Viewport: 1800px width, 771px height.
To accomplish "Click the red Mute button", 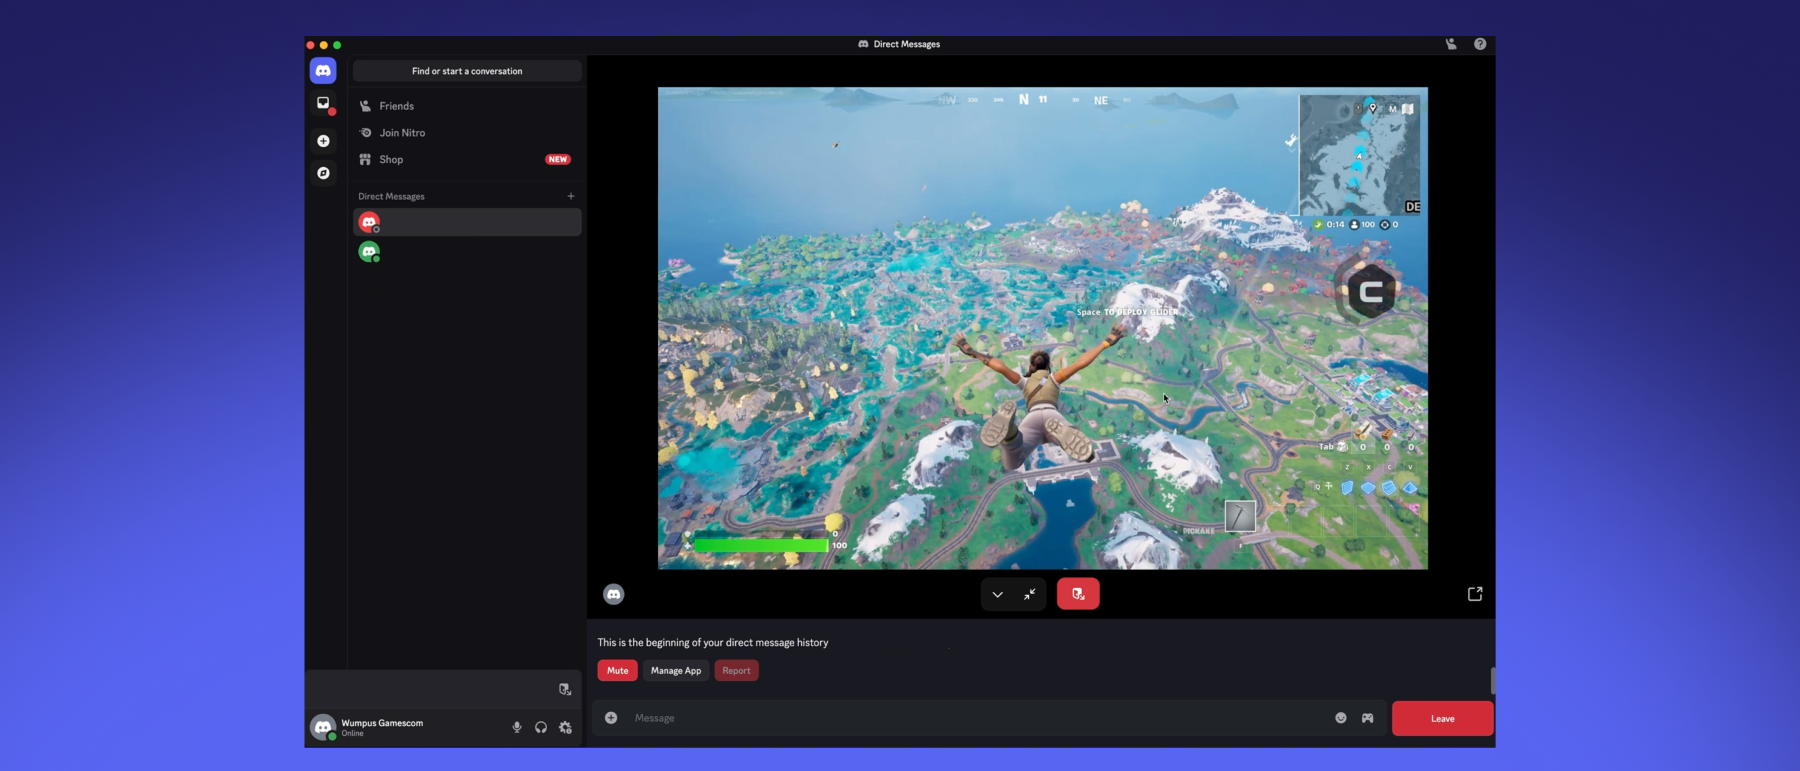I will (618, 671).
